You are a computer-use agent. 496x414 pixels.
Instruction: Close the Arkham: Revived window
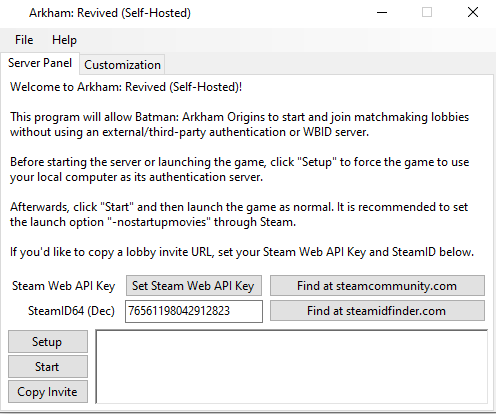(473, 13)
